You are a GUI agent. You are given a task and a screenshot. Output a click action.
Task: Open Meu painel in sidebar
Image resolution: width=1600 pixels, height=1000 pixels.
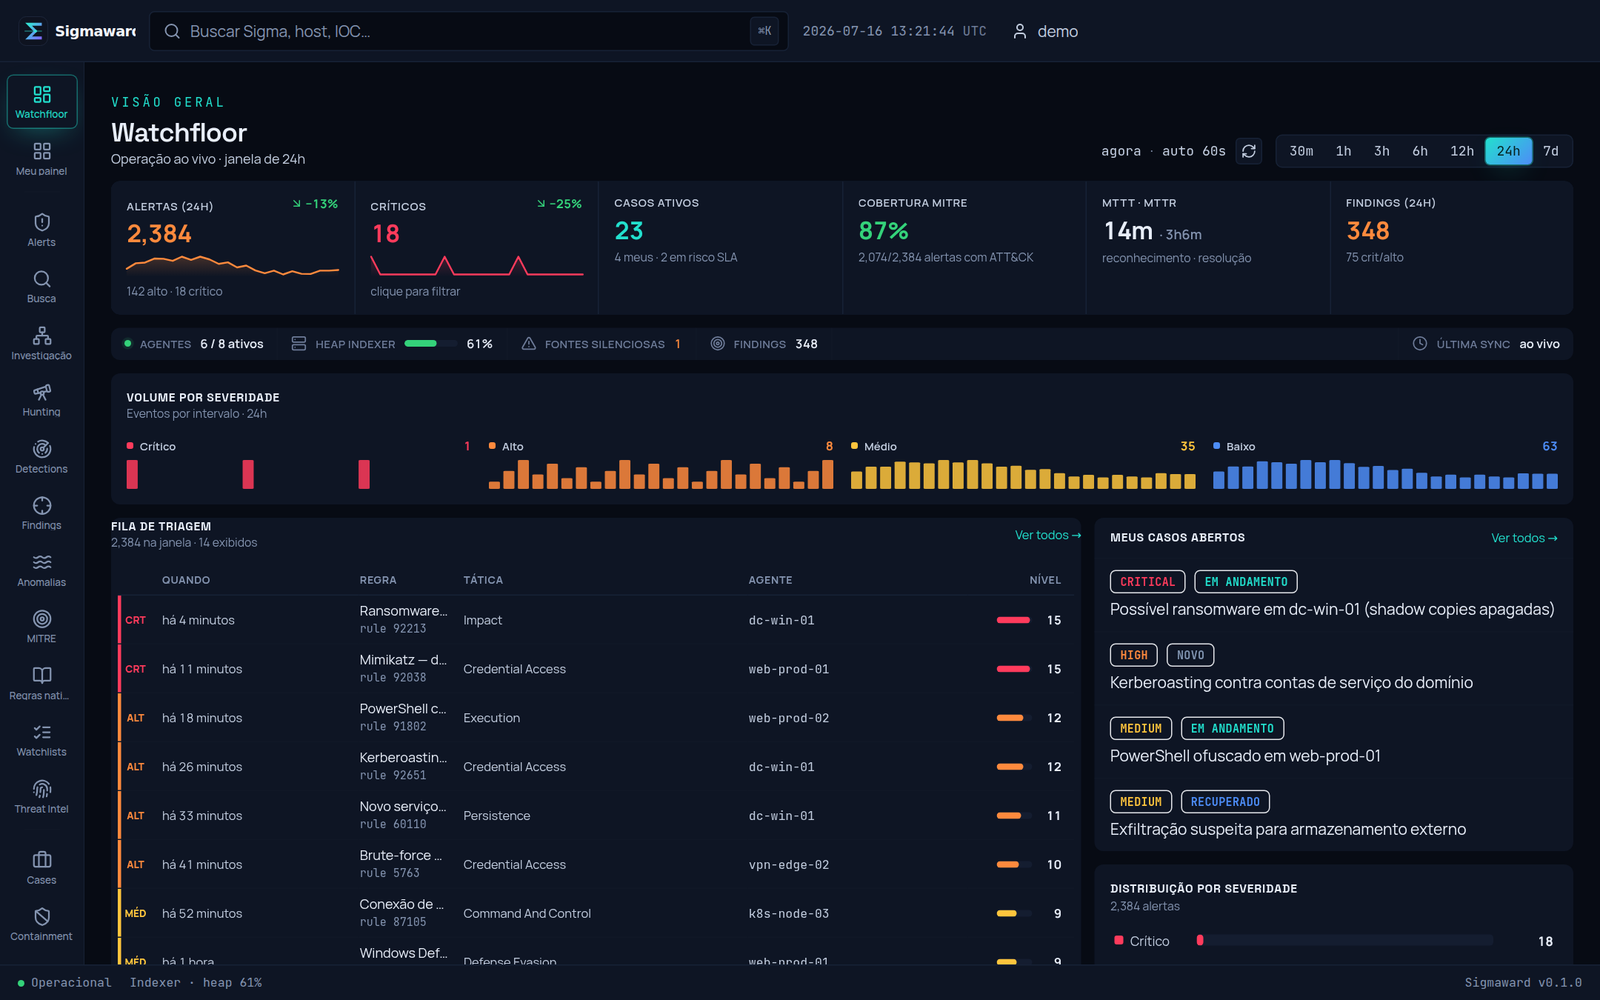coord(42,159)
